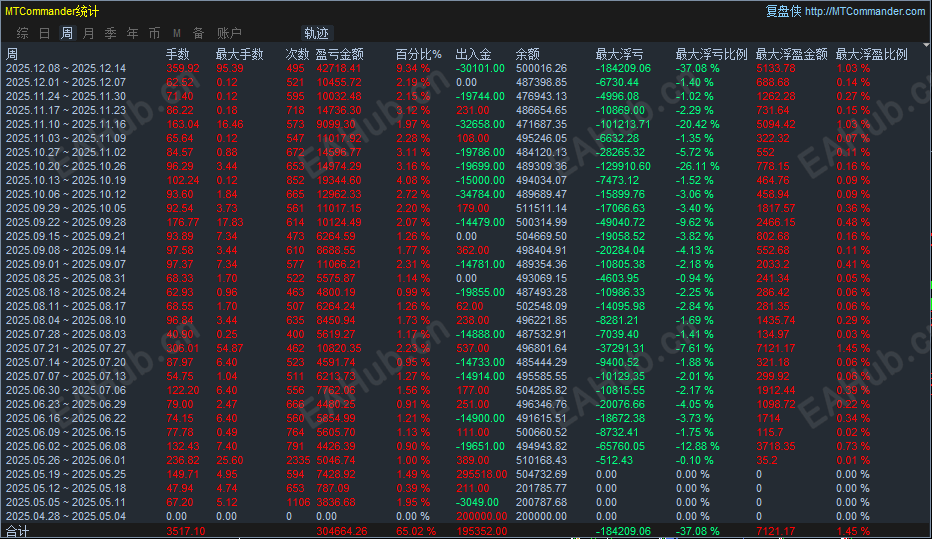932x539 pixels.
Task: Sort by the 出入金 column header
Action: 473,54
